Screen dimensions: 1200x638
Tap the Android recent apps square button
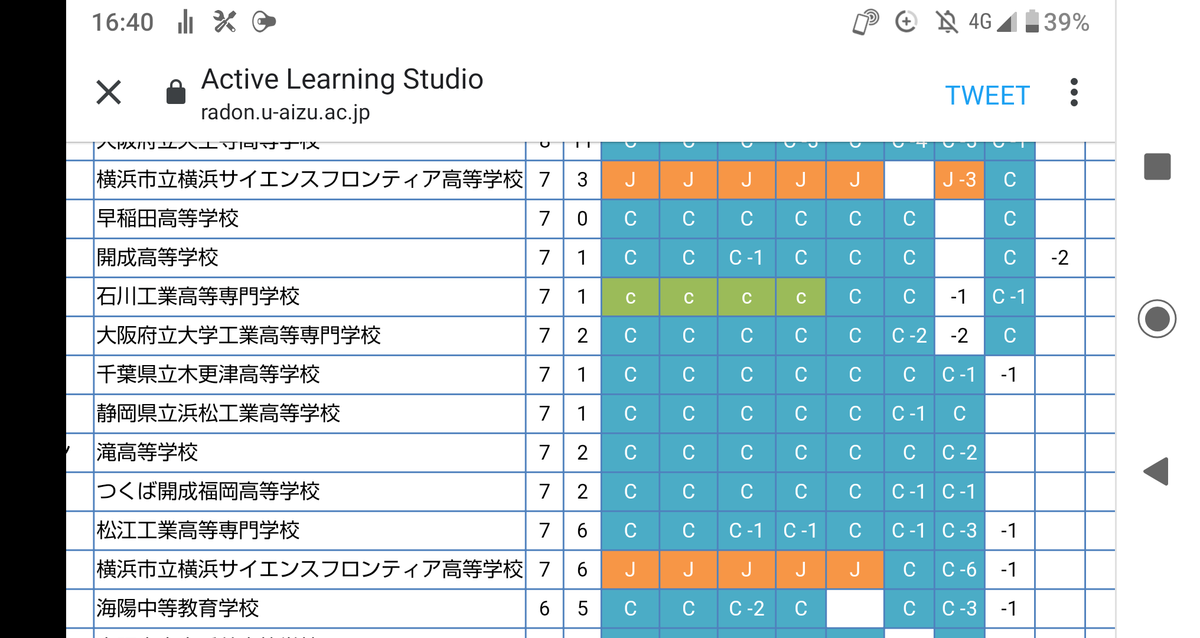tap(1157, 167)
